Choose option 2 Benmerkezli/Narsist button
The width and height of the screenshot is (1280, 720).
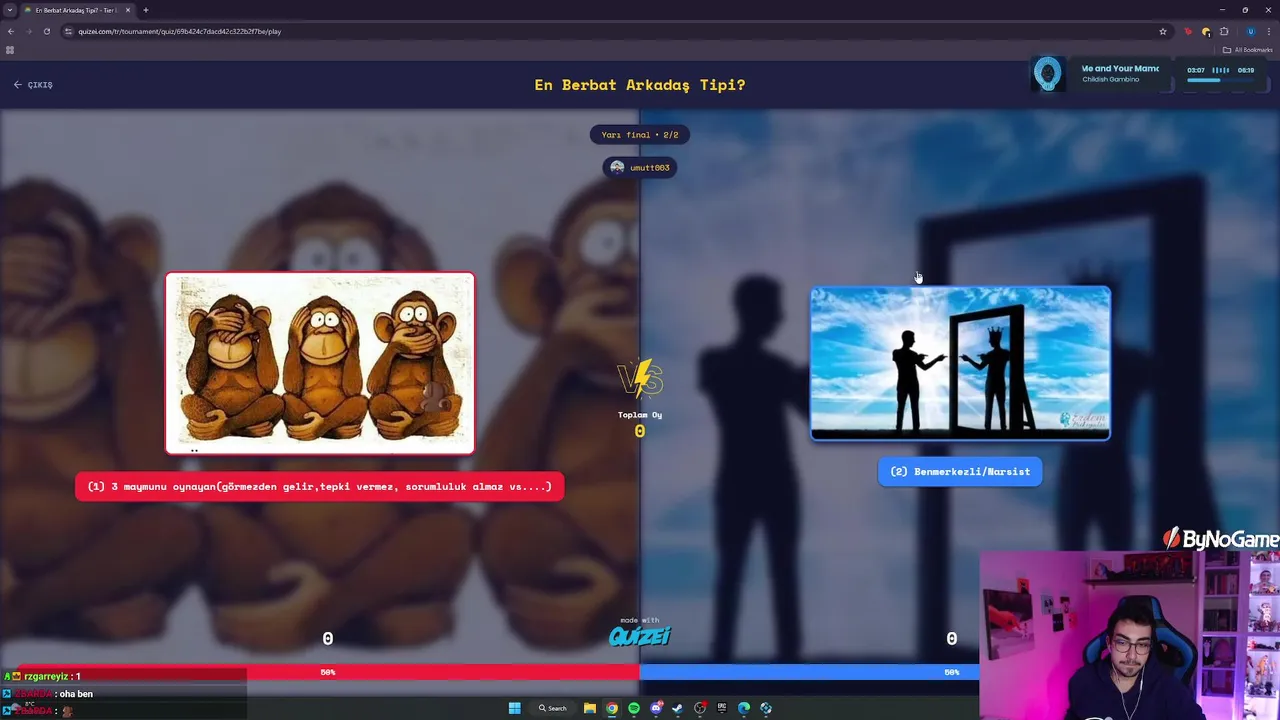pyautogui.click(x=960, y=471)
